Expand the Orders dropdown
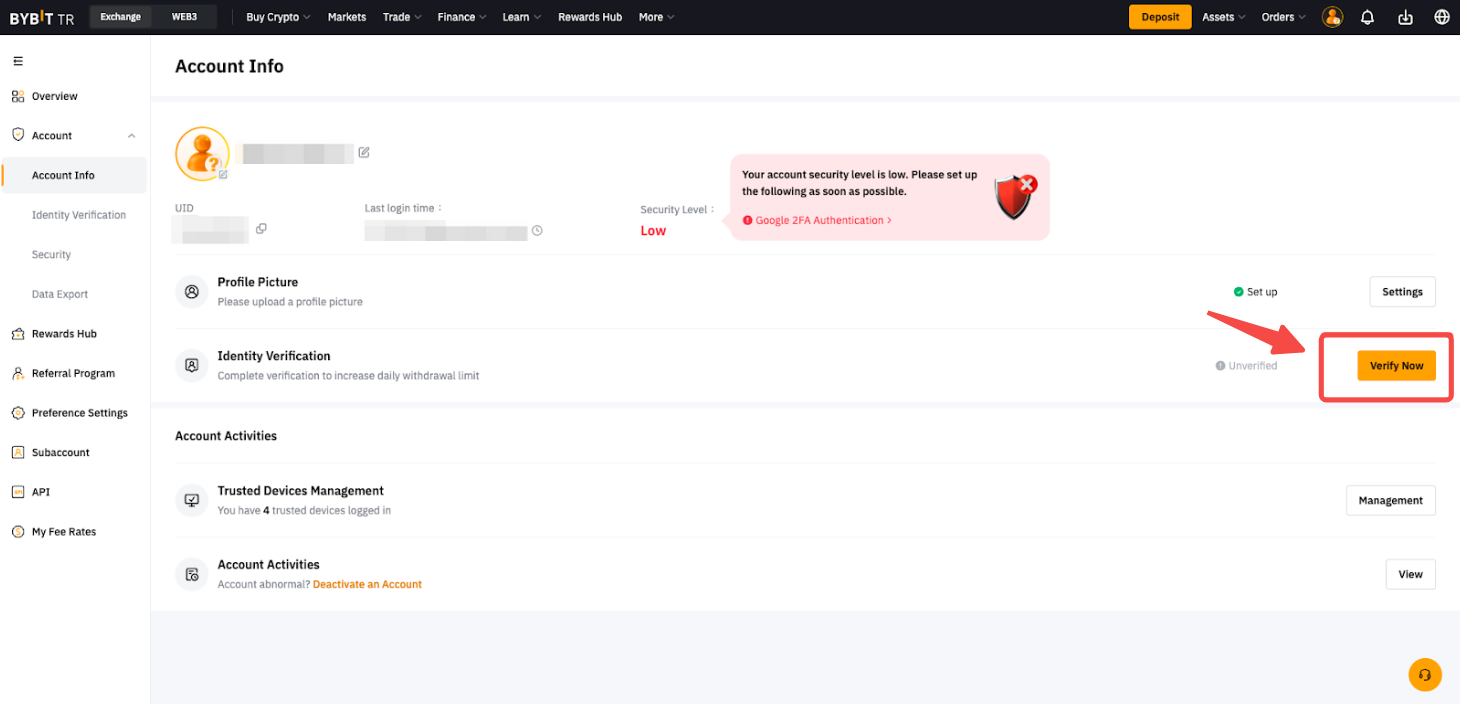This screenshot has height=705, width=1460. [1283, 17]
